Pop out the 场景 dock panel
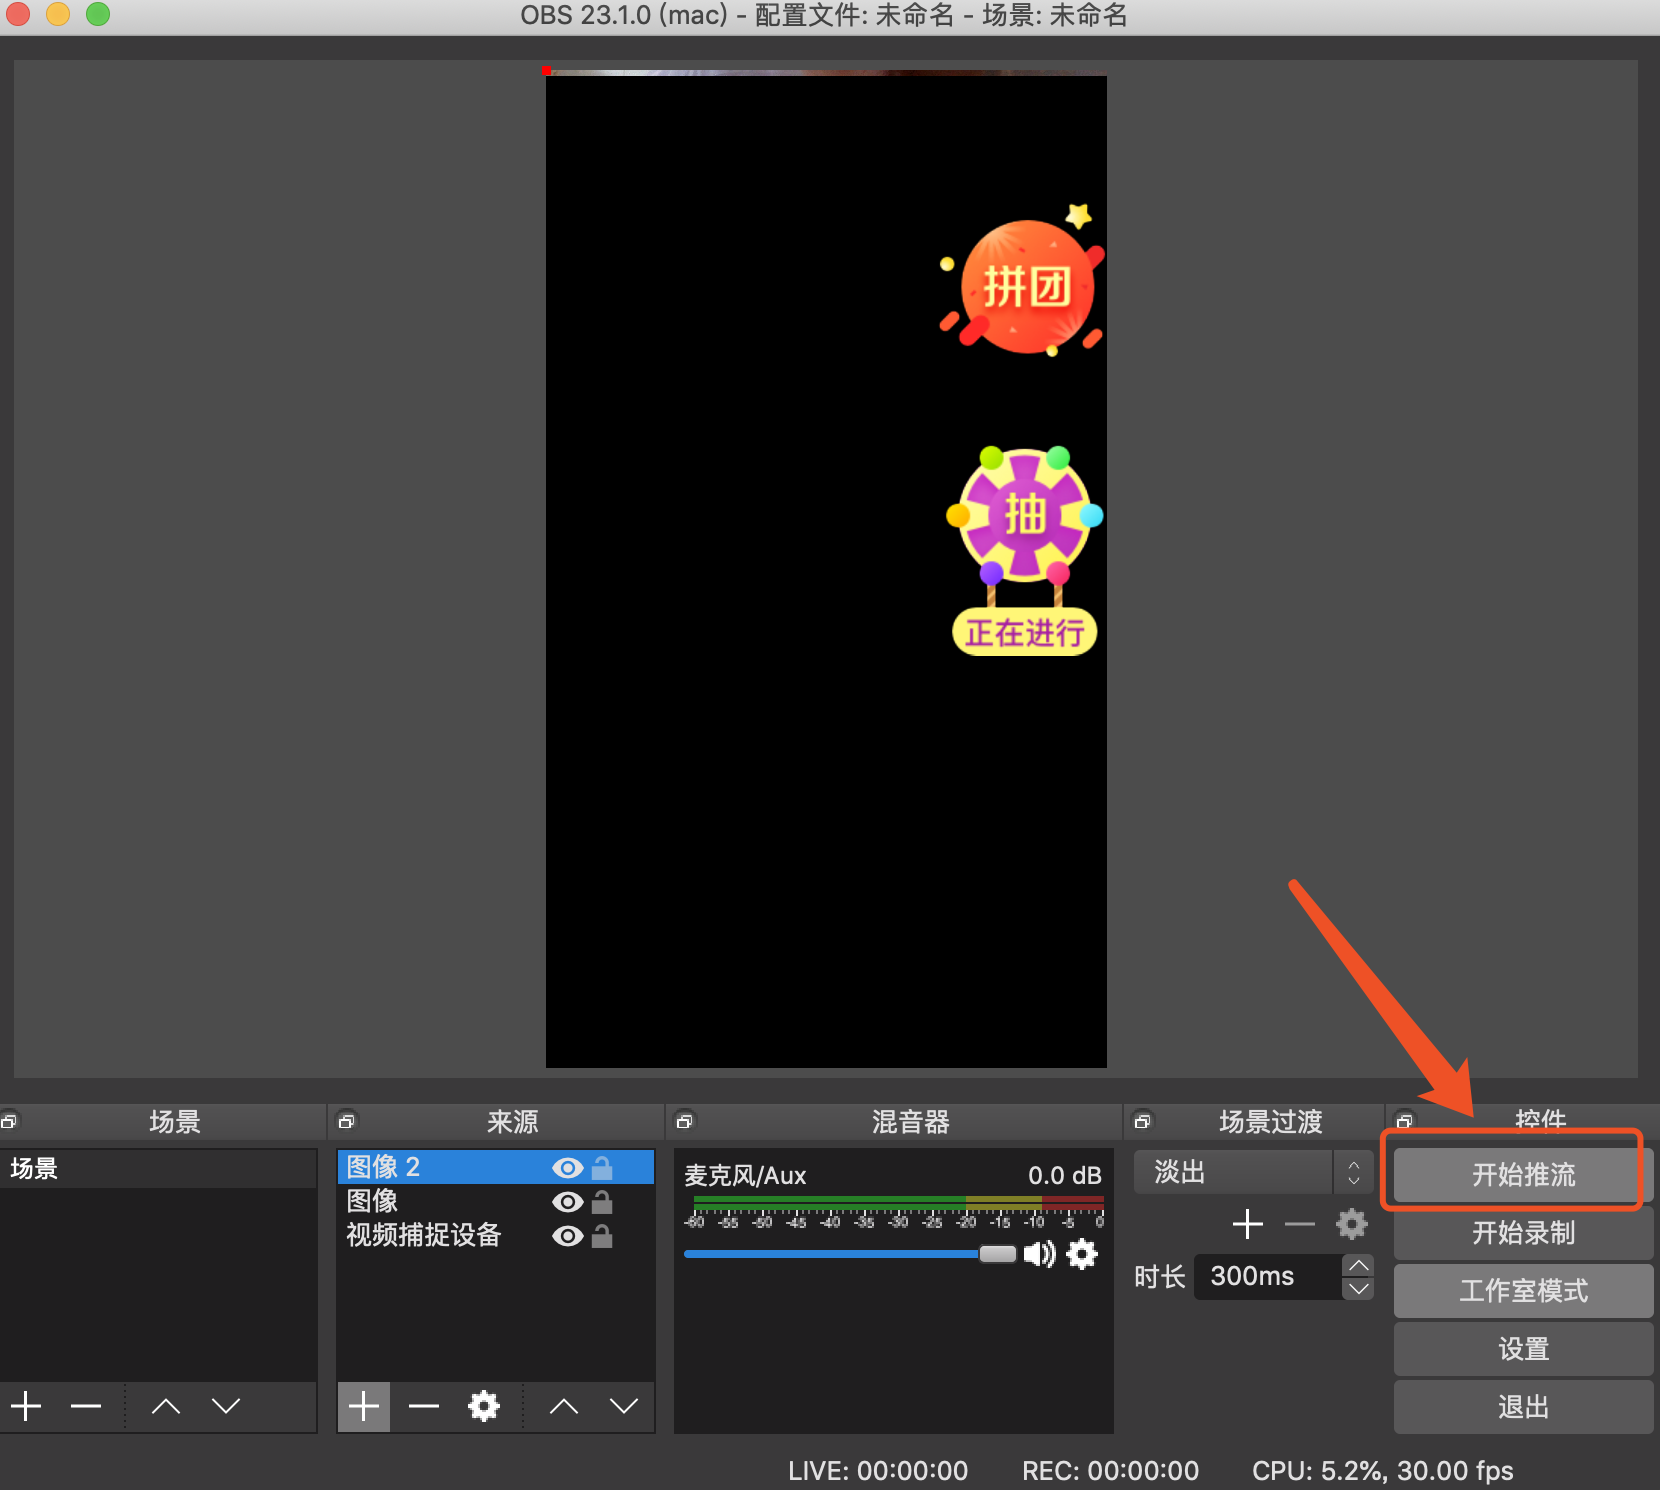 (9, 1121)
